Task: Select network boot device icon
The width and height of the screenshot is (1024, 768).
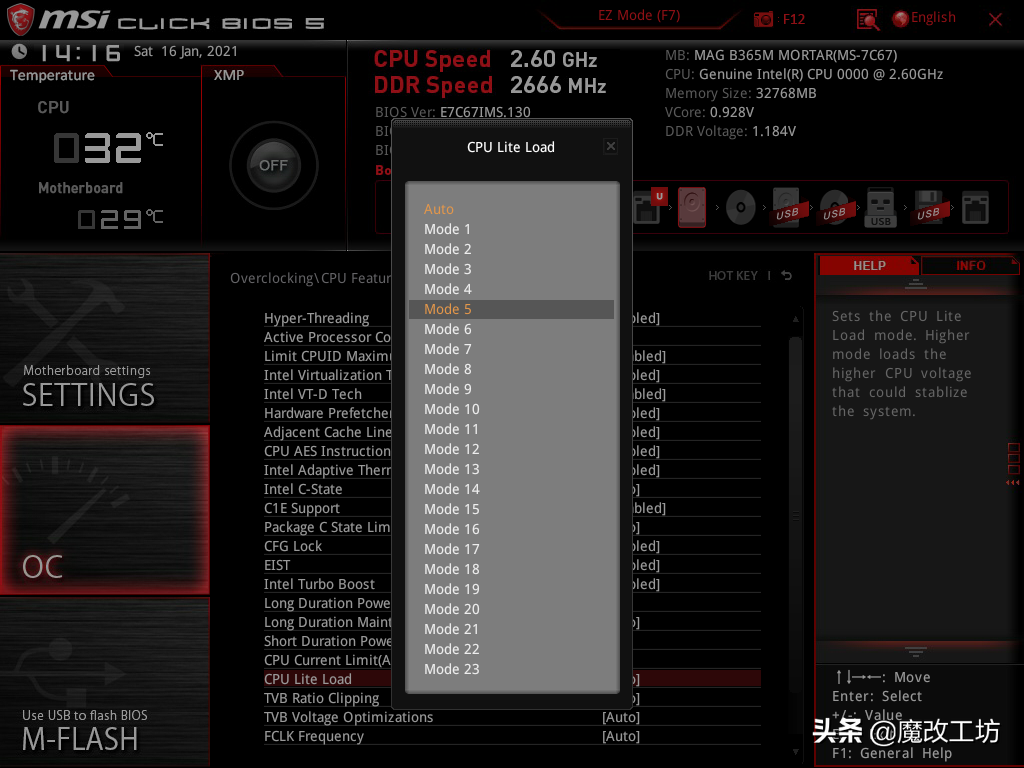Action: click(x=975, y=208)
